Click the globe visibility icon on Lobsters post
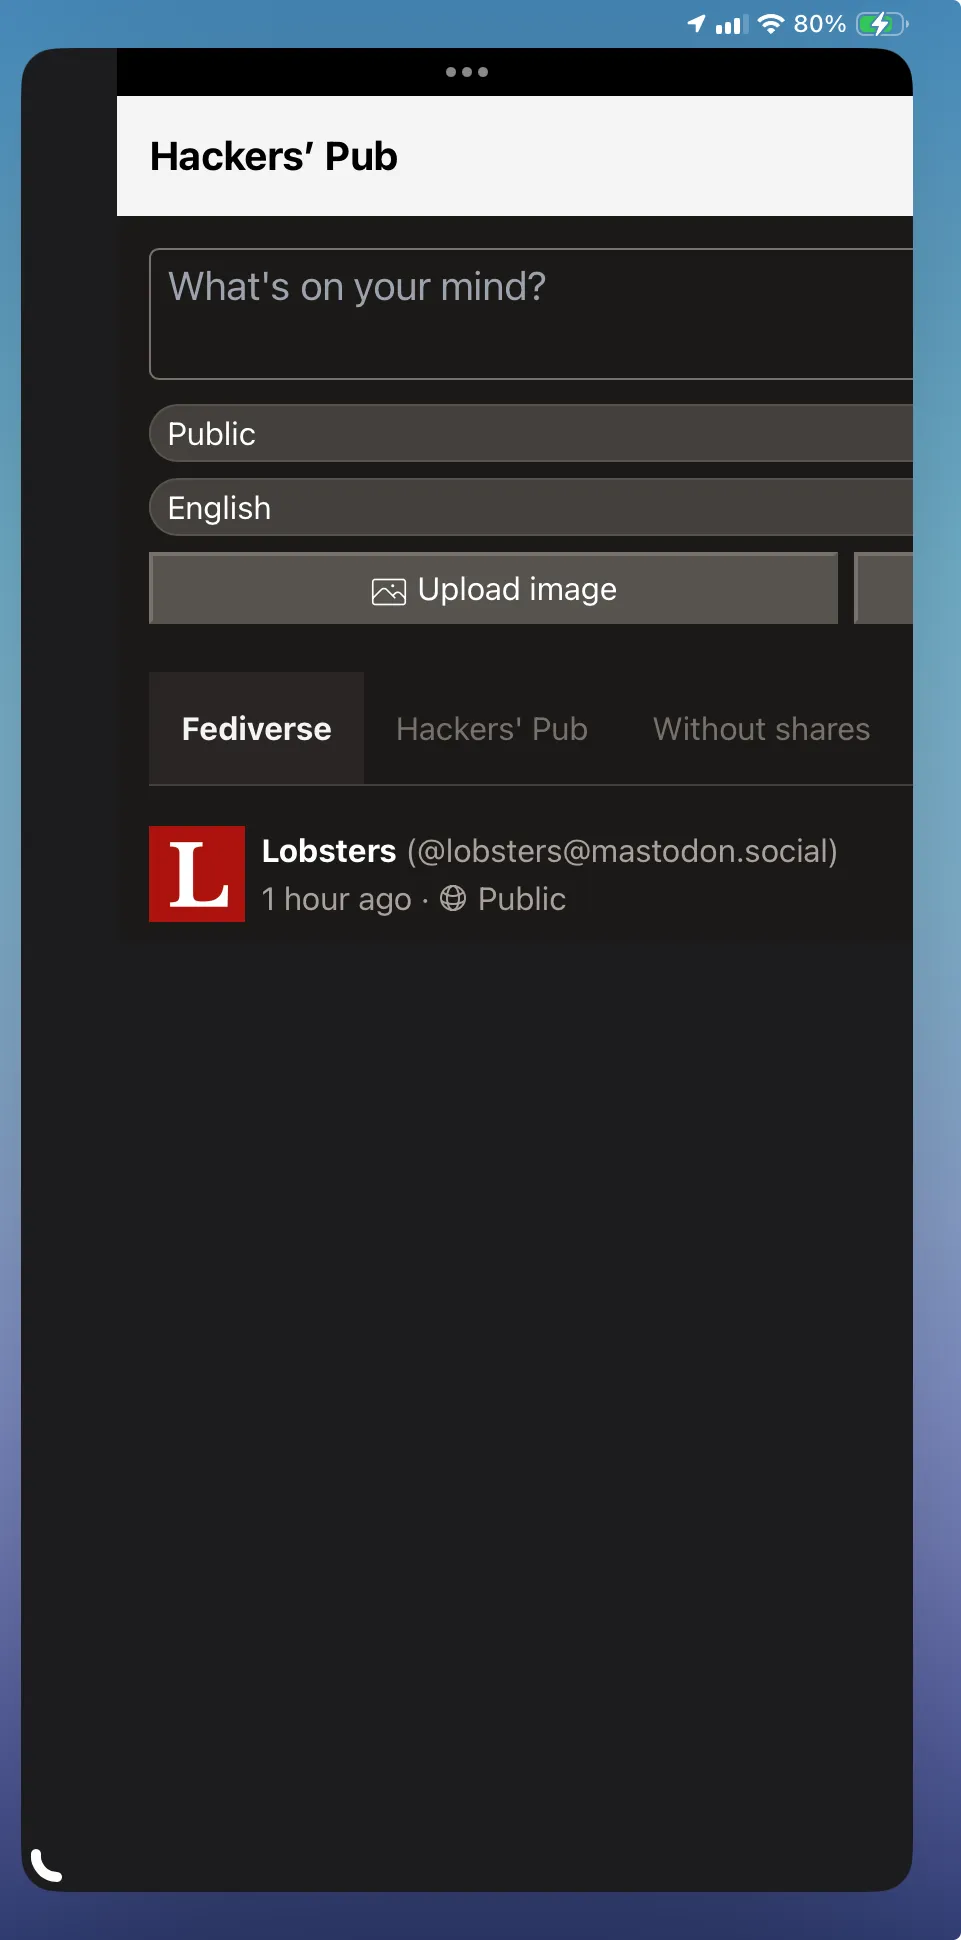The width and height of the screenshot is (961, 1940). (453, 899)
